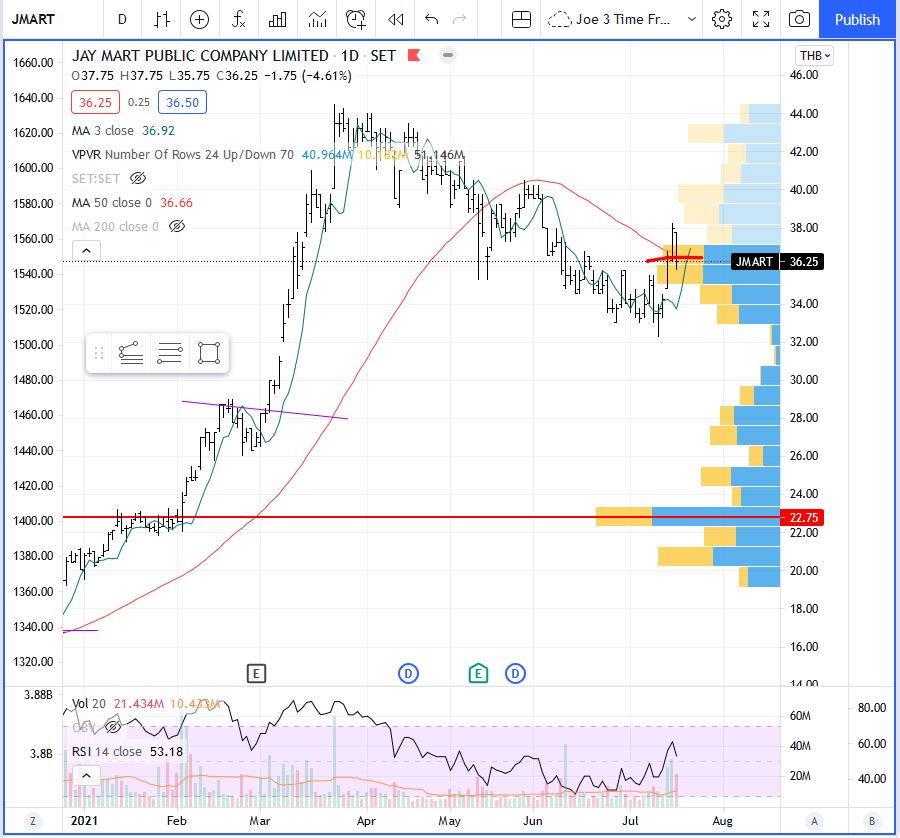
Task: Open the bar style selector
Action: (x=162, y=20)
